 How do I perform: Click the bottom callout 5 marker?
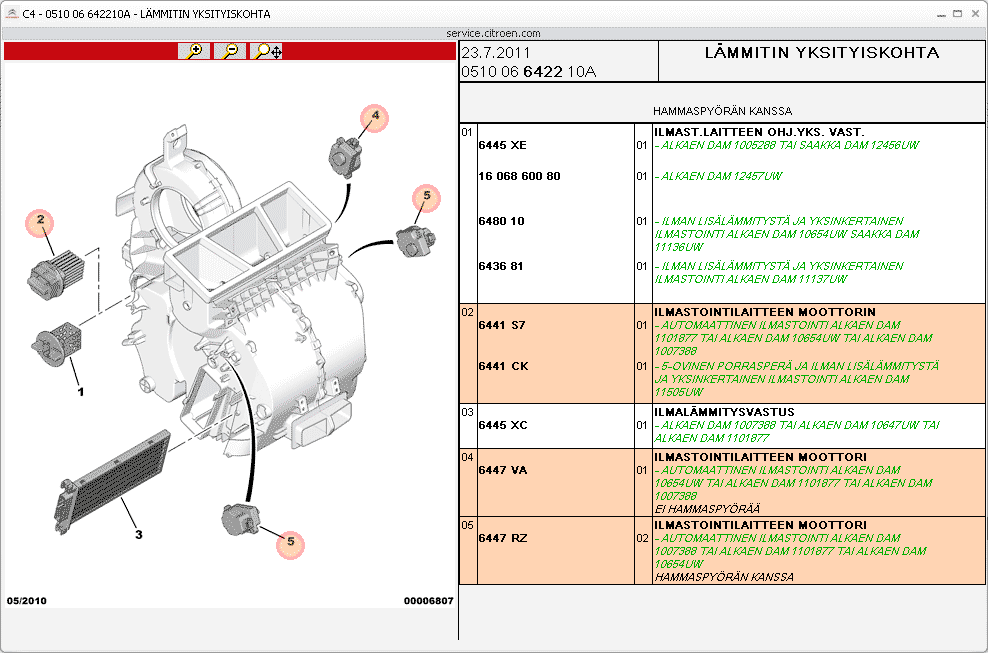click(x=291, y=543)
